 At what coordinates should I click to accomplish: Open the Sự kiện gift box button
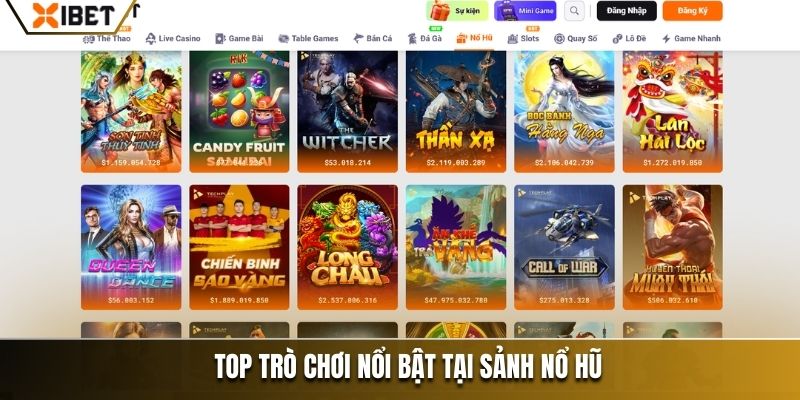(x=457, y=11)
